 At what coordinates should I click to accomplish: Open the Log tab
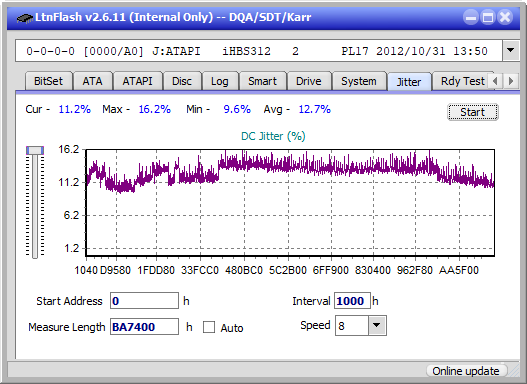coord(220,81)
